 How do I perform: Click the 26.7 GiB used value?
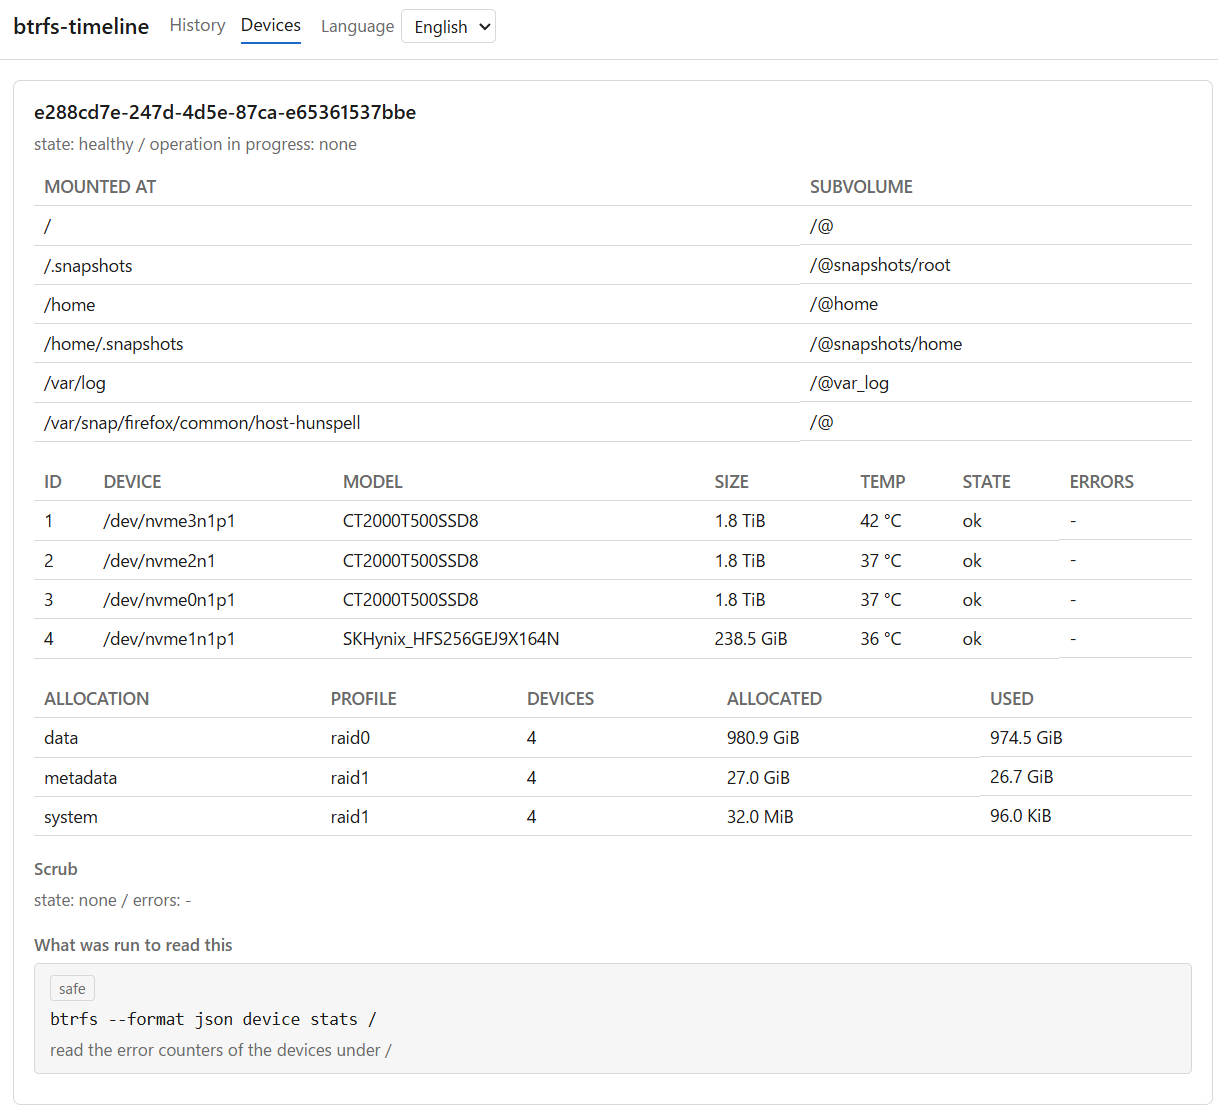1022,777
